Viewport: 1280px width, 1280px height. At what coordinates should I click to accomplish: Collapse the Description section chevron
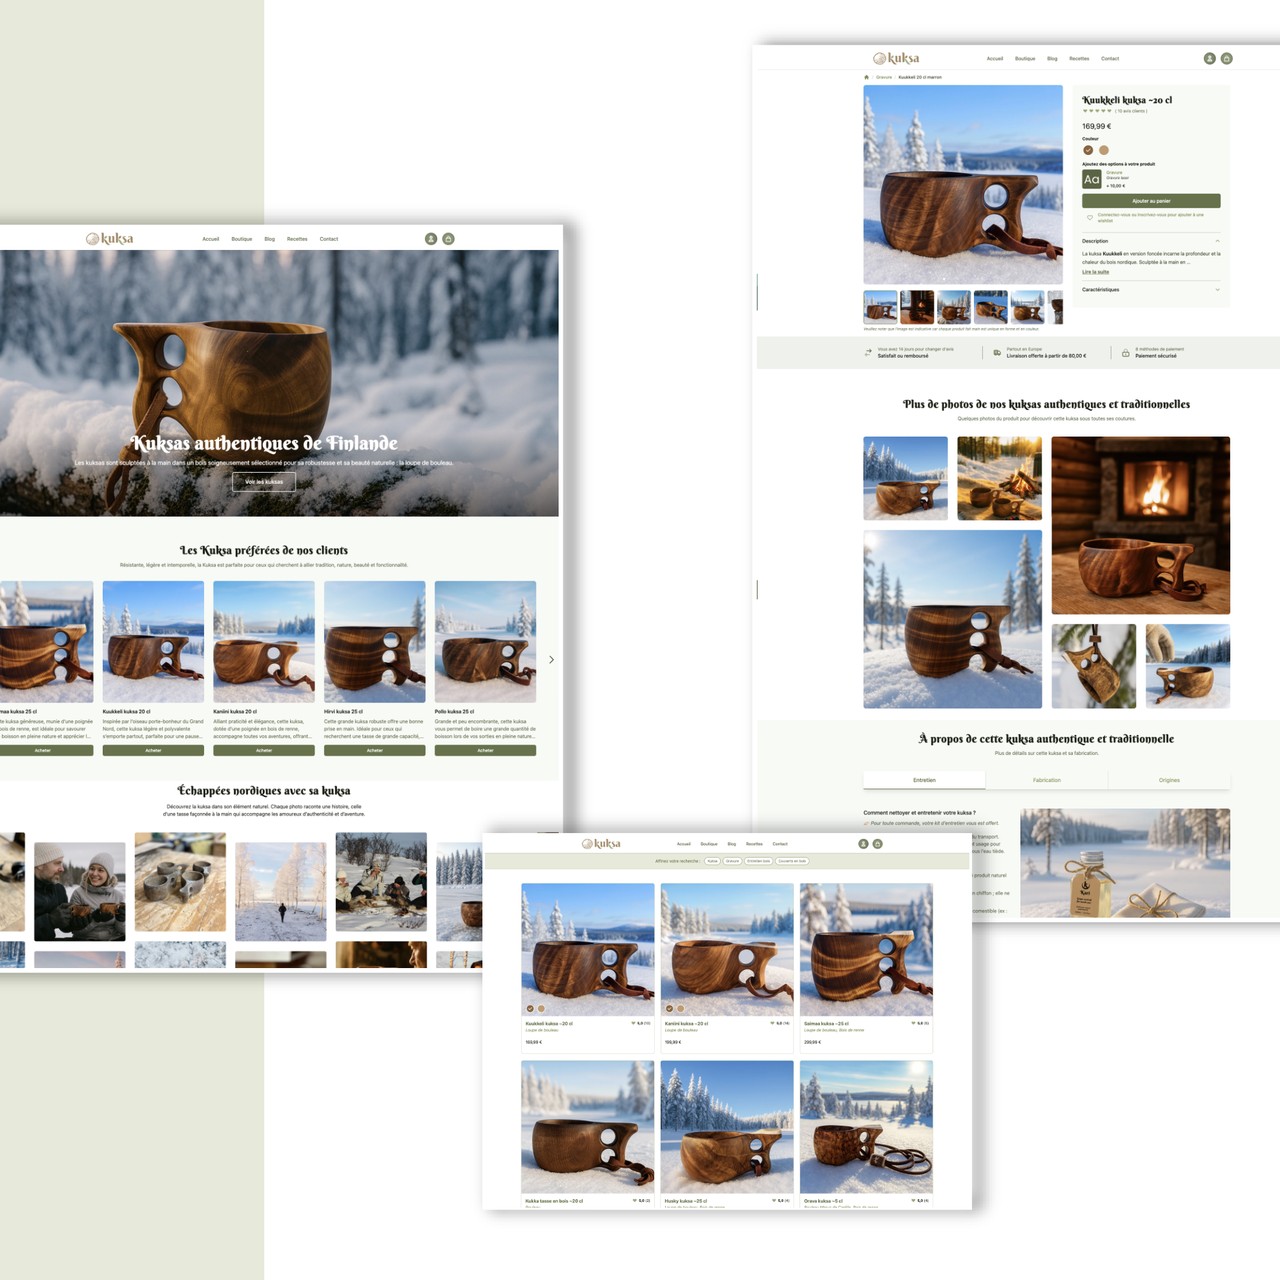(1217, 241)
